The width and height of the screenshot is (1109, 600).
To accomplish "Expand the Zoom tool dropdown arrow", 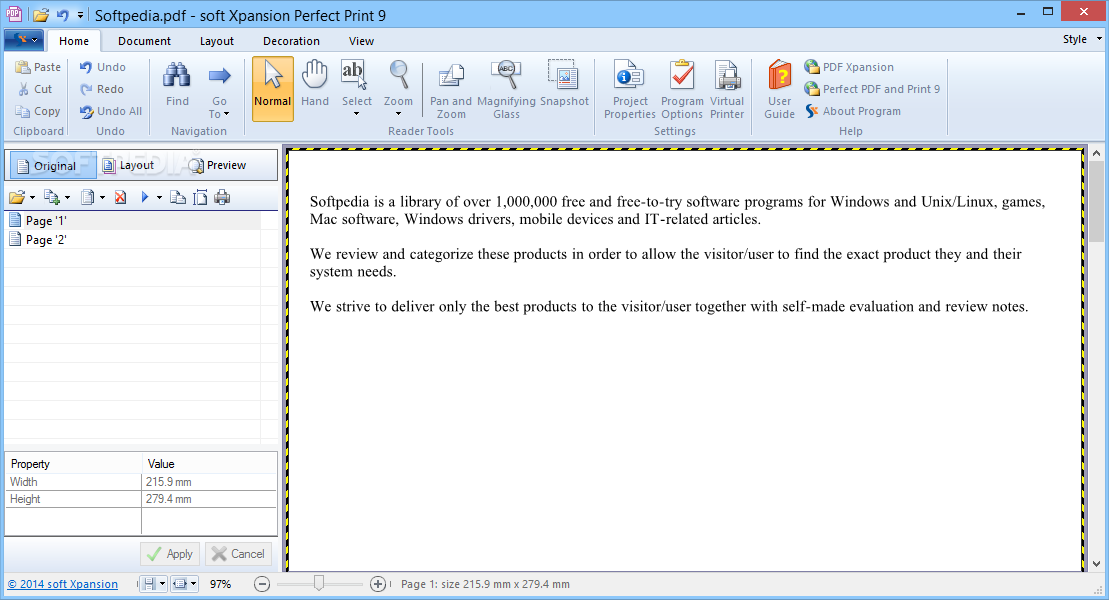I will 398,114.
